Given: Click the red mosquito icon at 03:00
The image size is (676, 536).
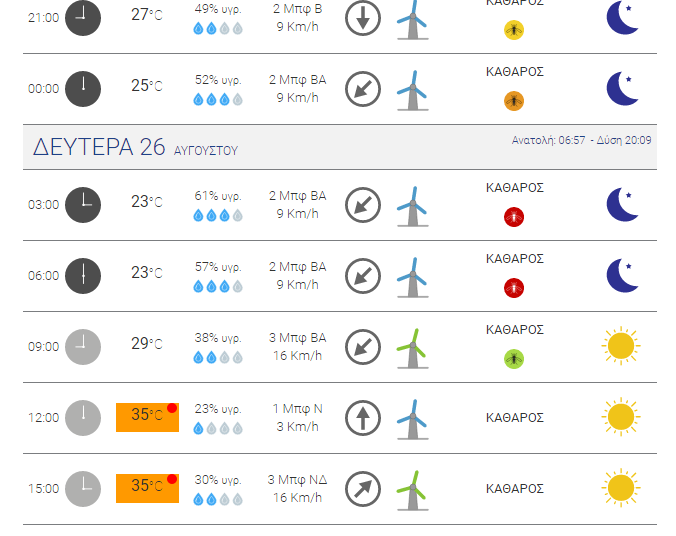Looking at the screenshot, I should [x=514, y=217].
